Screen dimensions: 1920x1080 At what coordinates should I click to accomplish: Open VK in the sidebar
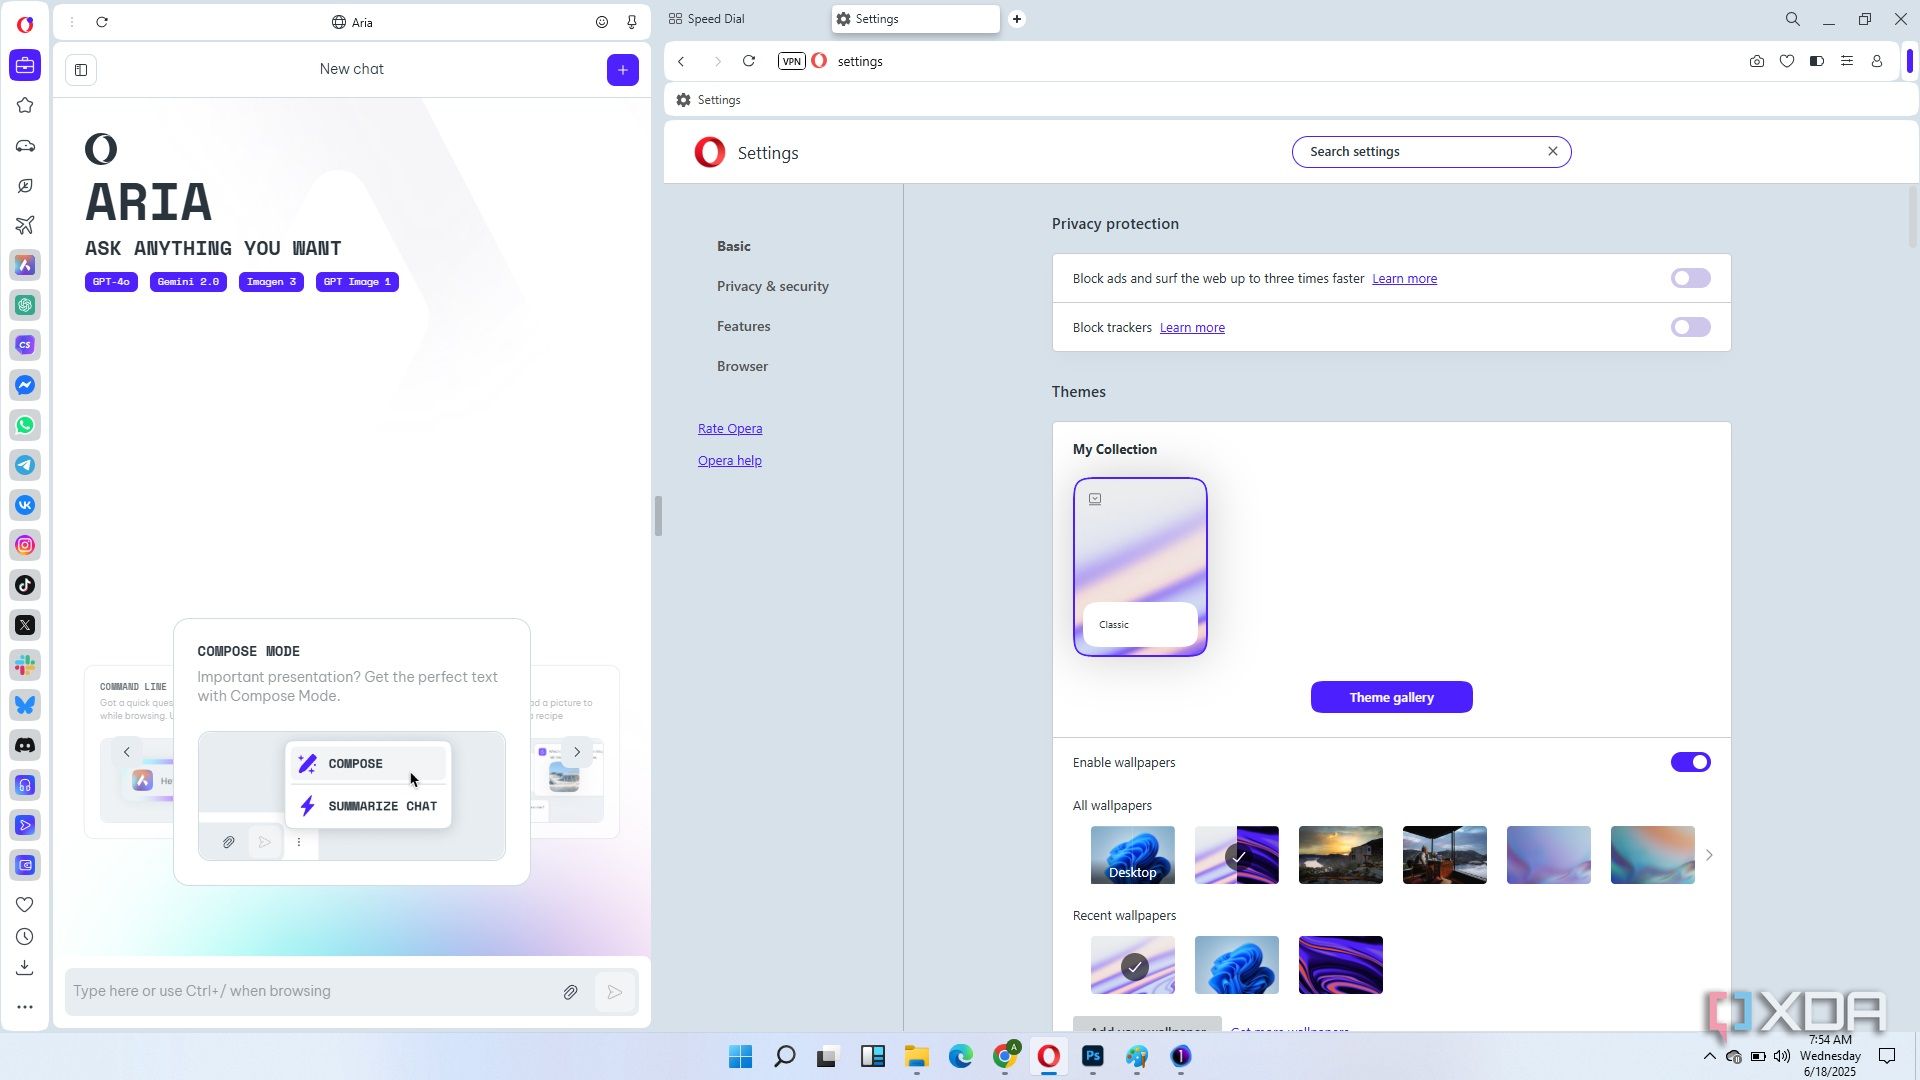[25, 506]
